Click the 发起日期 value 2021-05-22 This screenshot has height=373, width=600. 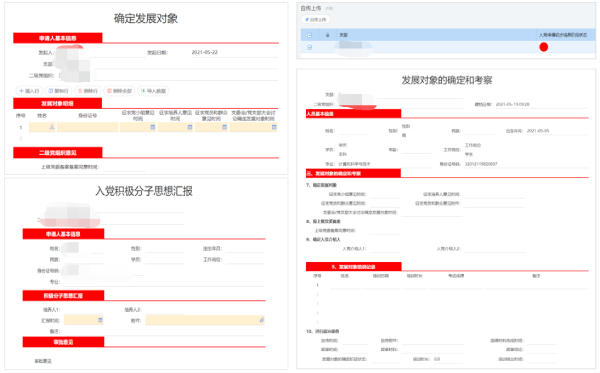[x=204, y=52]
